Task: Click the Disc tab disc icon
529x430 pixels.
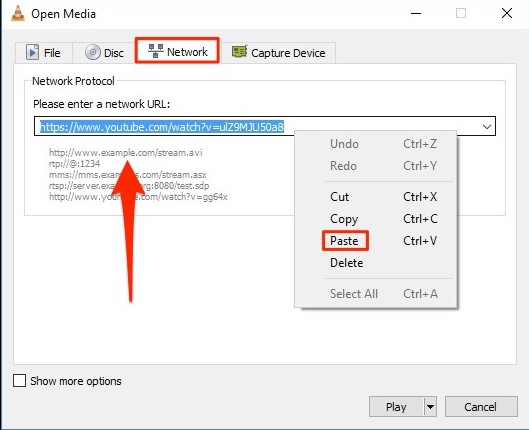Action: (x=92, y=52)
